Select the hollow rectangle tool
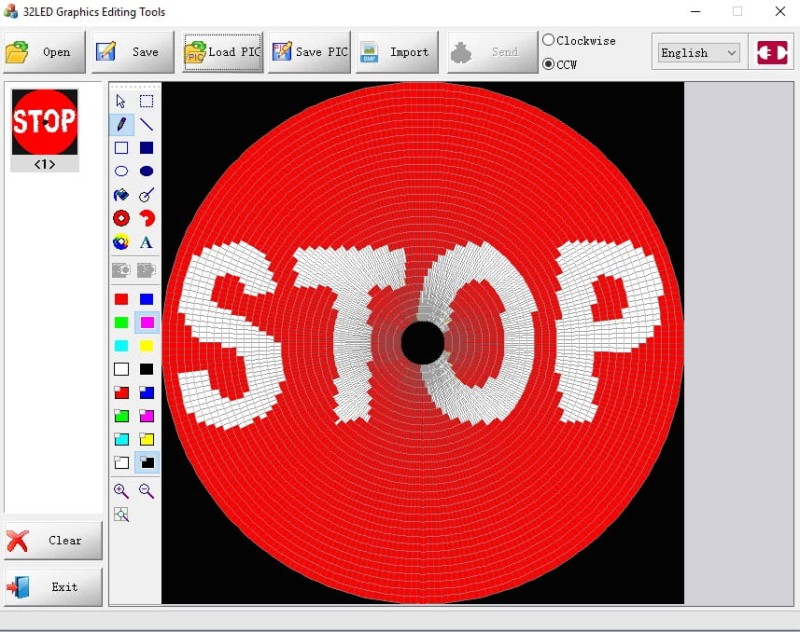This screenshot has width=800, height=632. [x=121, y=148]
